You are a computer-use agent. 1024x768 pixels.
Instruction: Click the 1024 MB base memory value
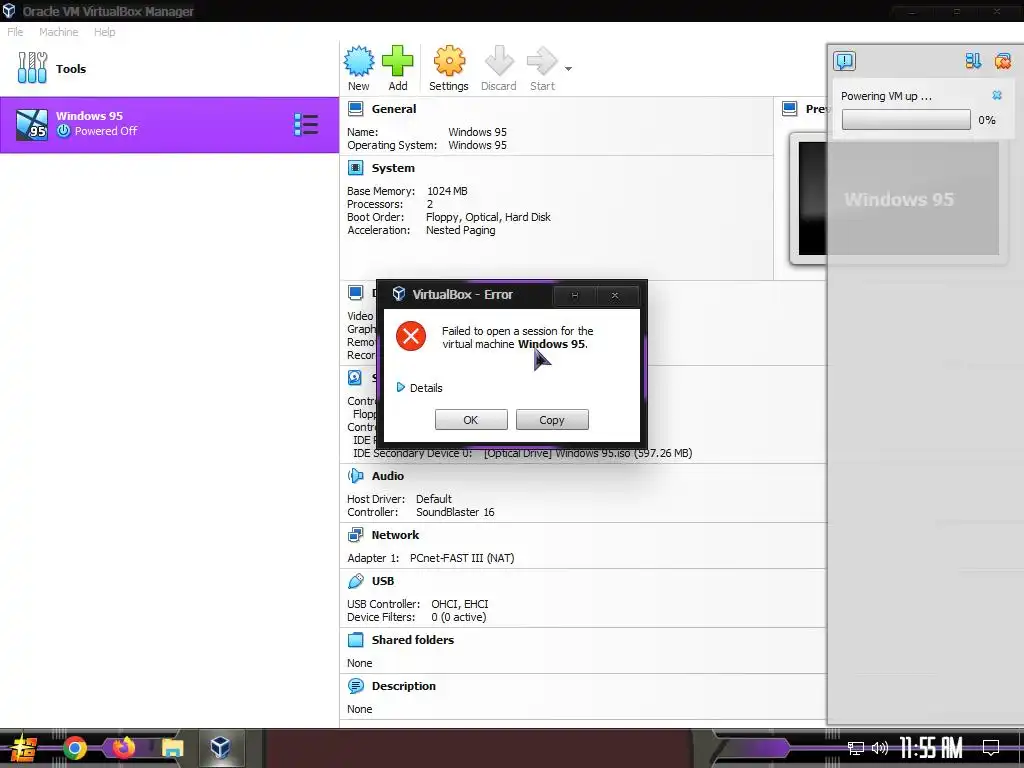point(447,191)
